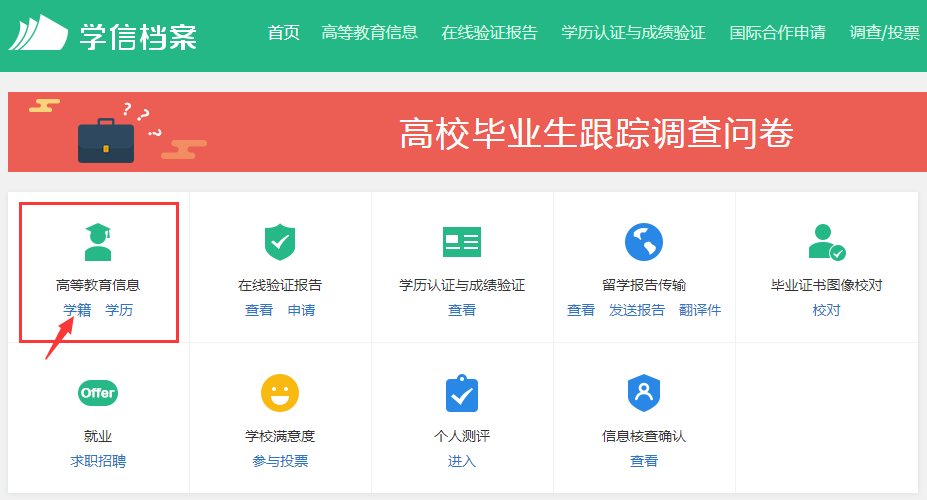This screenshot has height=500, width=927.
Task: Click the 参与投票 link
Action: tap(280, 461)
